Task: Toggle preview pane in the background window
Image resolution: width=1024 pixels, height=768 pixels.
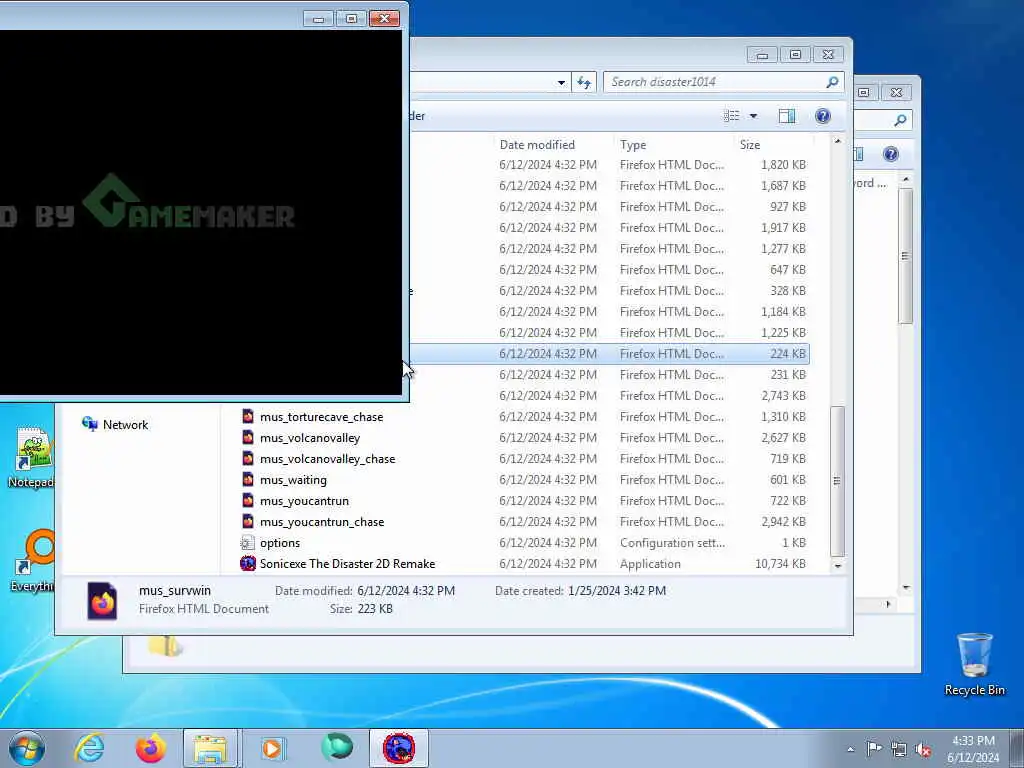Action: (x=859, y=153)
